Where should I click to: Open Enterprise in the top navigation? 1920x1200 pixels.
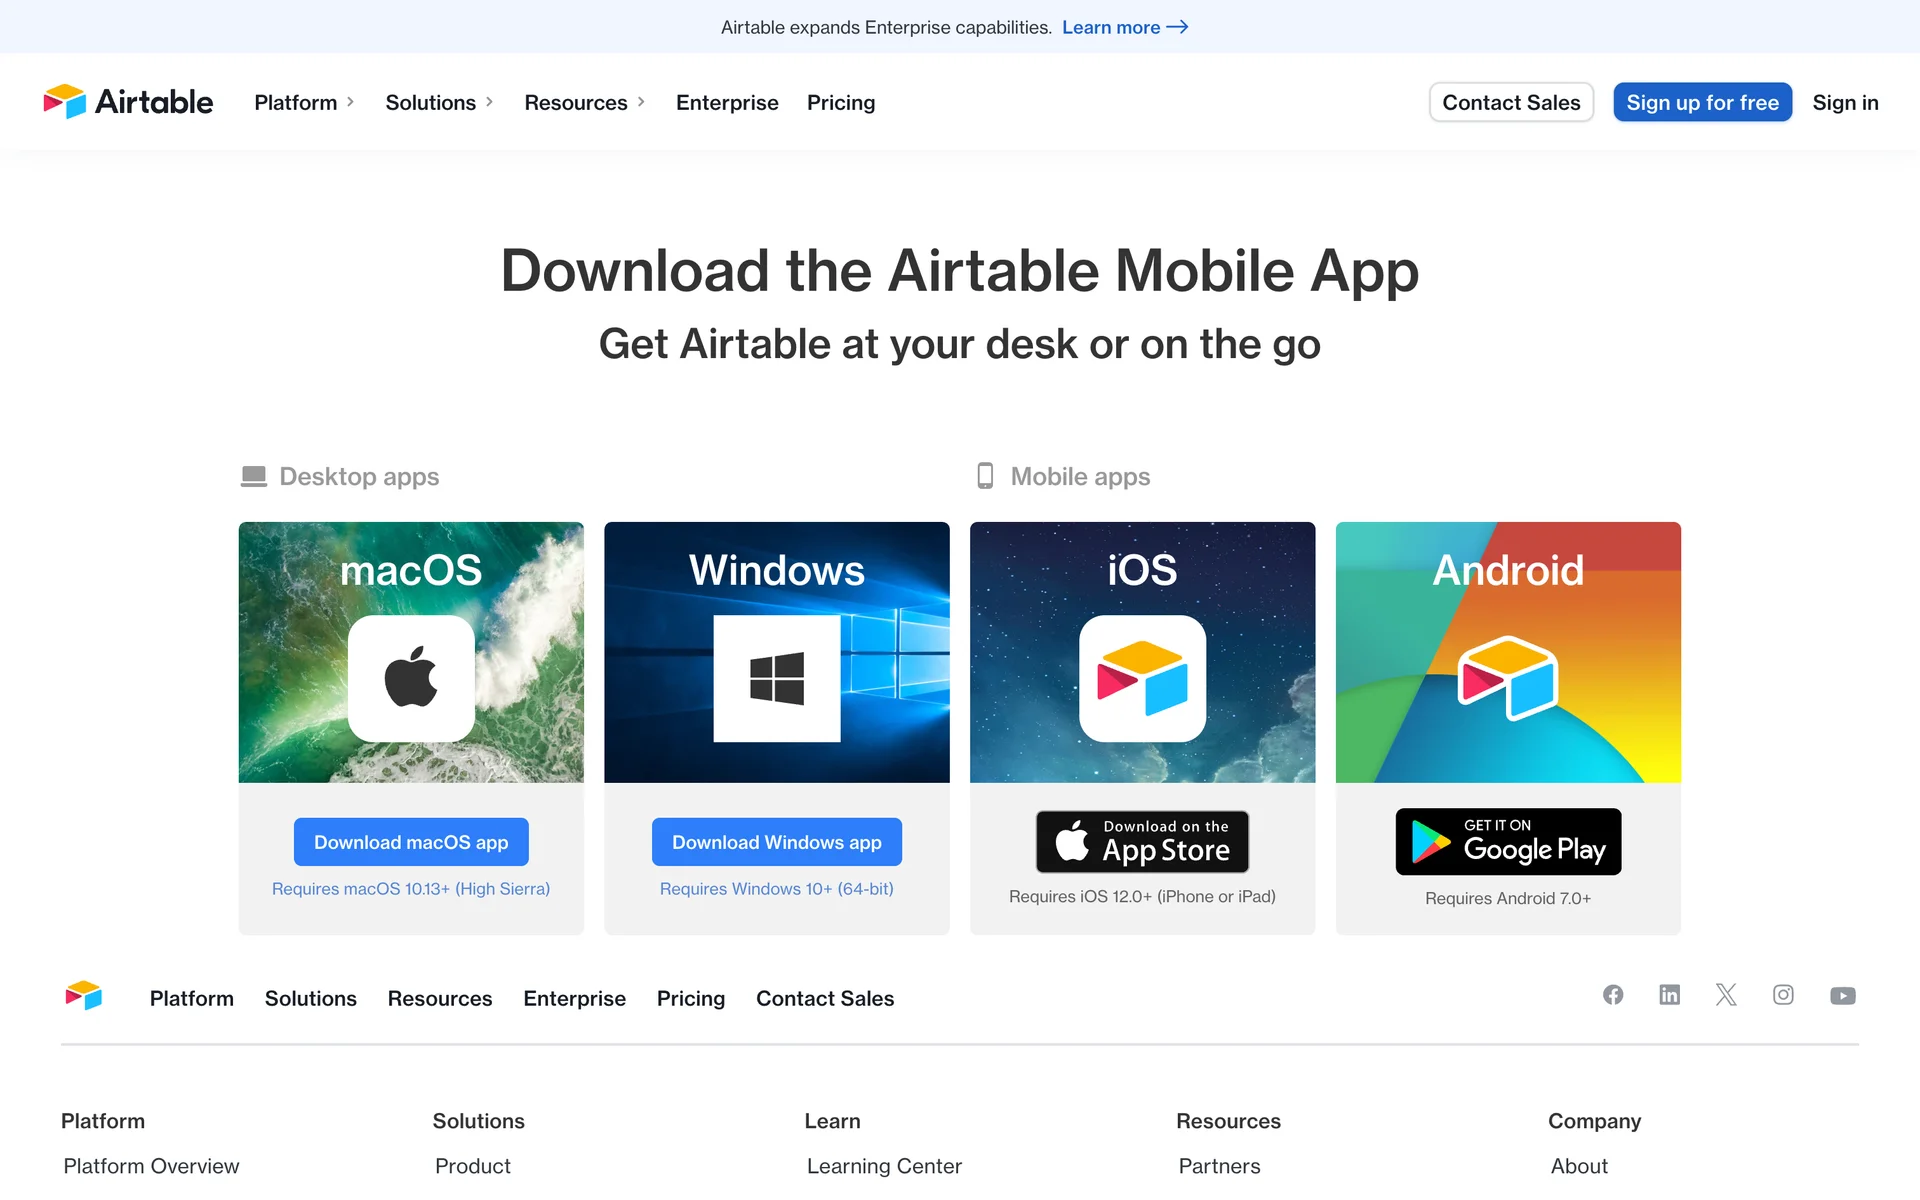tap(727, 102)
